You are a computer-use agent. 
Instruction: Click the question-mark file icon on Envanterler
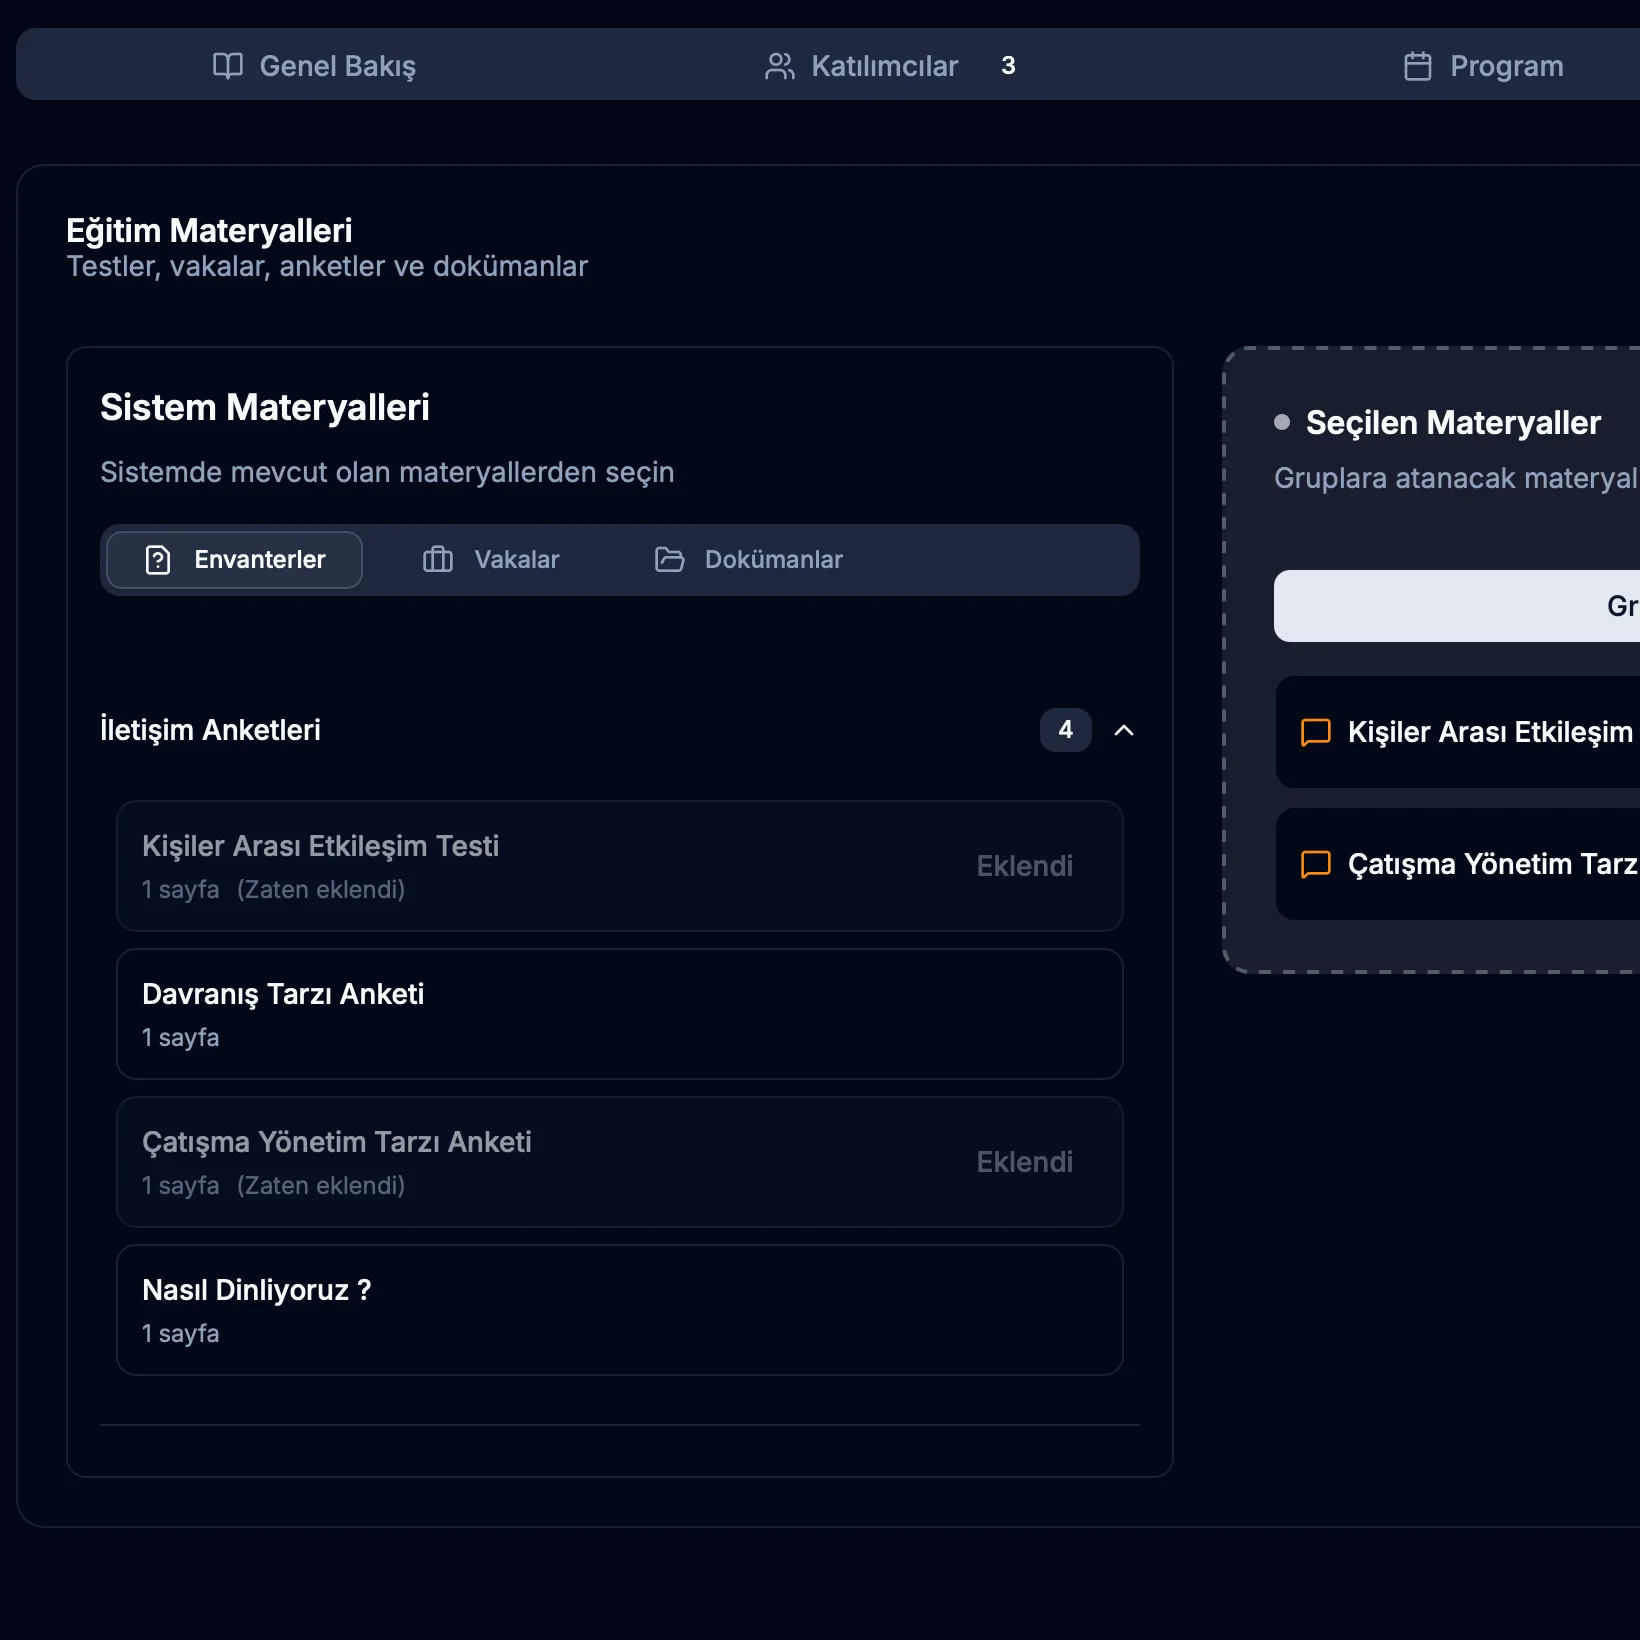158,560
